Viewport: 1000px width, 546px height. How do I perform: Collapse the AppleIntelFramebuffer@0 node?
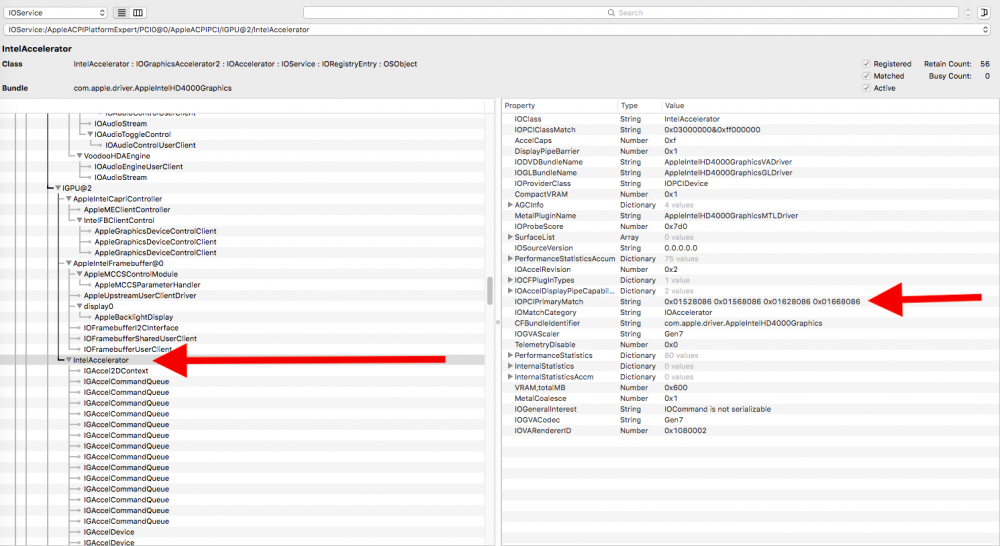69,263
